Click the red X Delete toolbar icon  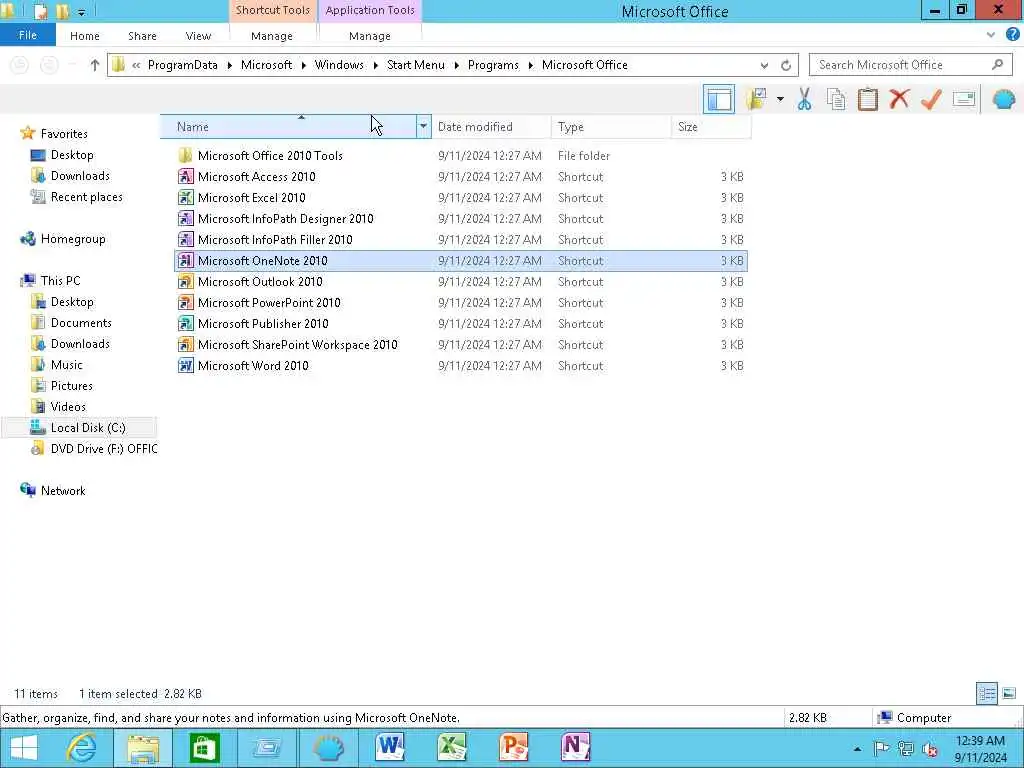899,99
